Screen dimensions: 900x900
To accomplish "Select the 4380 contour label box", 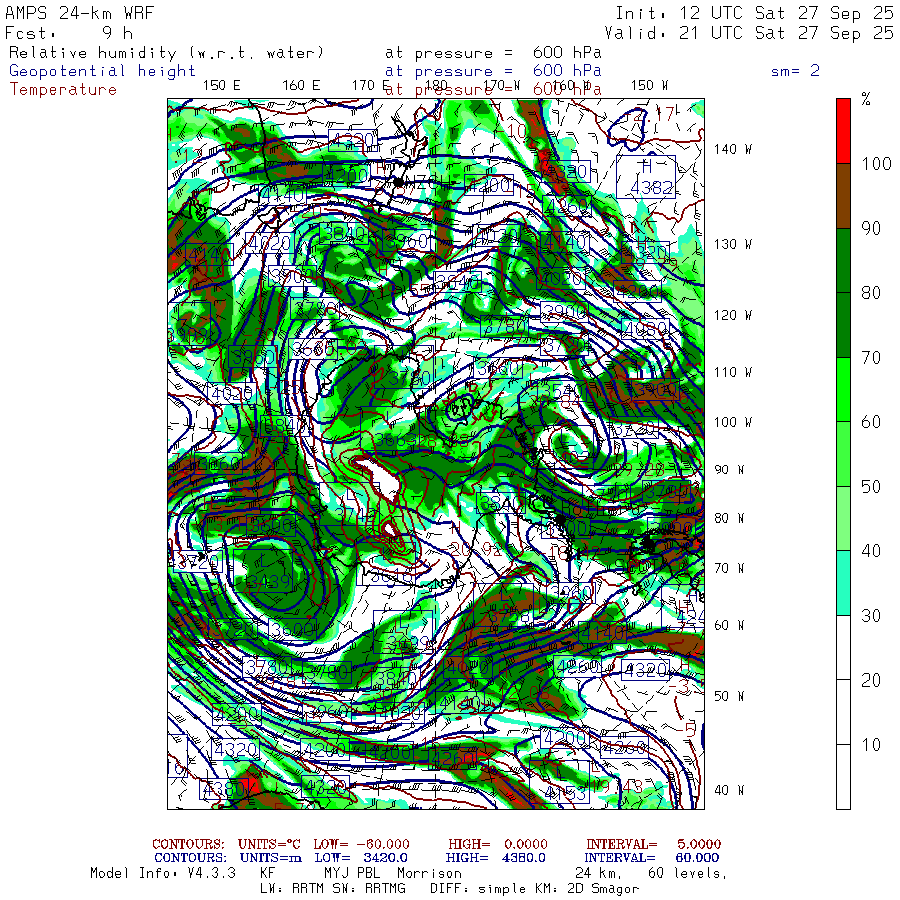I will pos(223,790).
